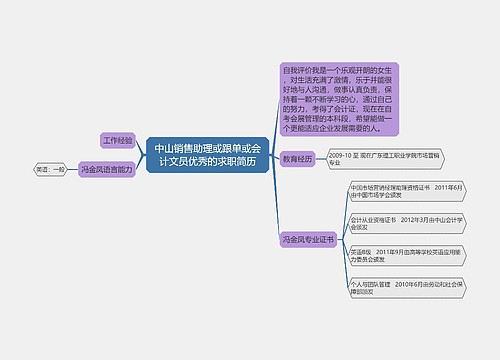The height and width of the screenshot is (360, 500).
Task: Open the 教育经历 node
Action: click(x=297, y=159)
